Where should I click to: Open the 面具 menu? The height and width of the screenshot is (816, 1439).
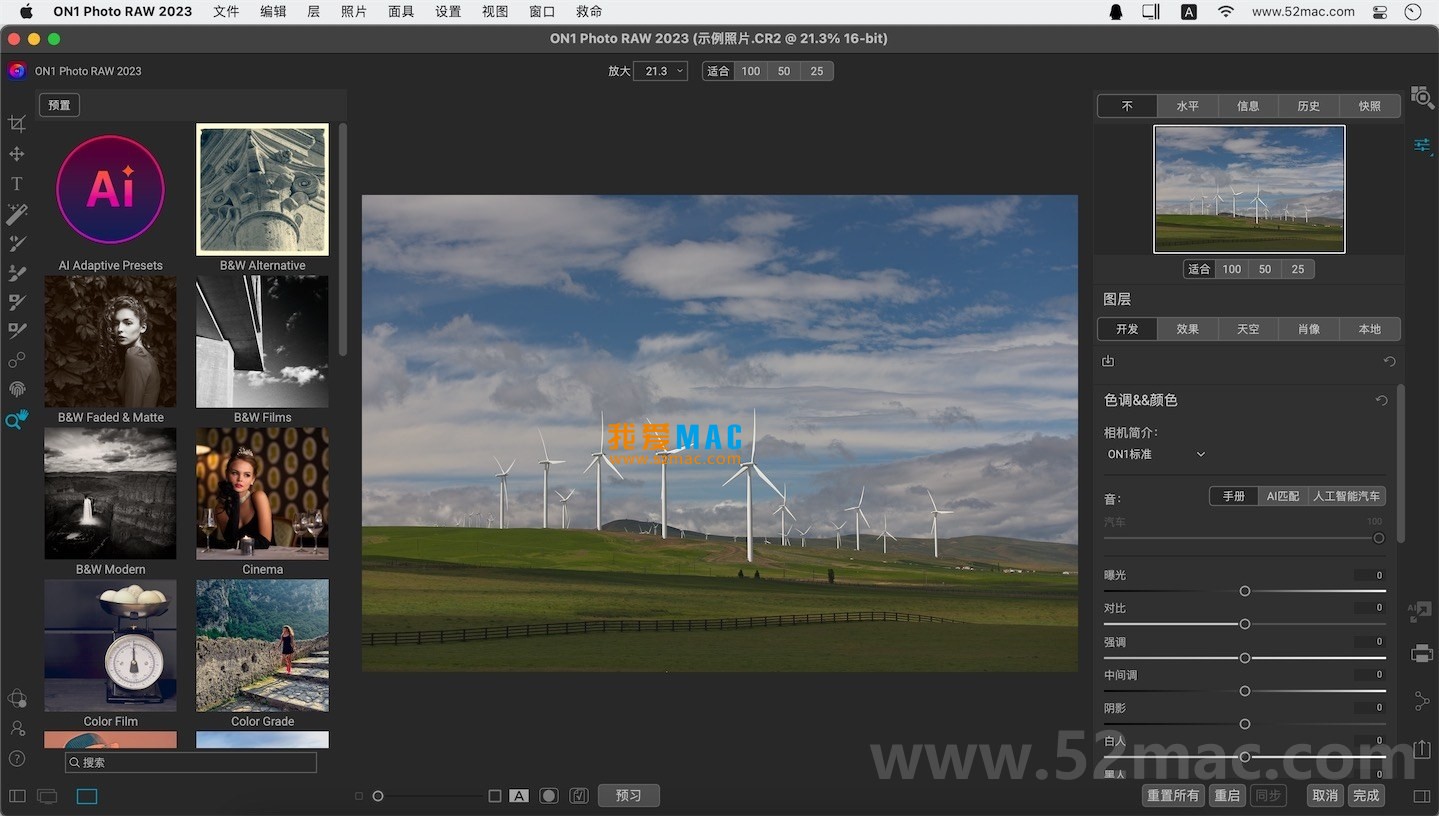click(401, 12)
